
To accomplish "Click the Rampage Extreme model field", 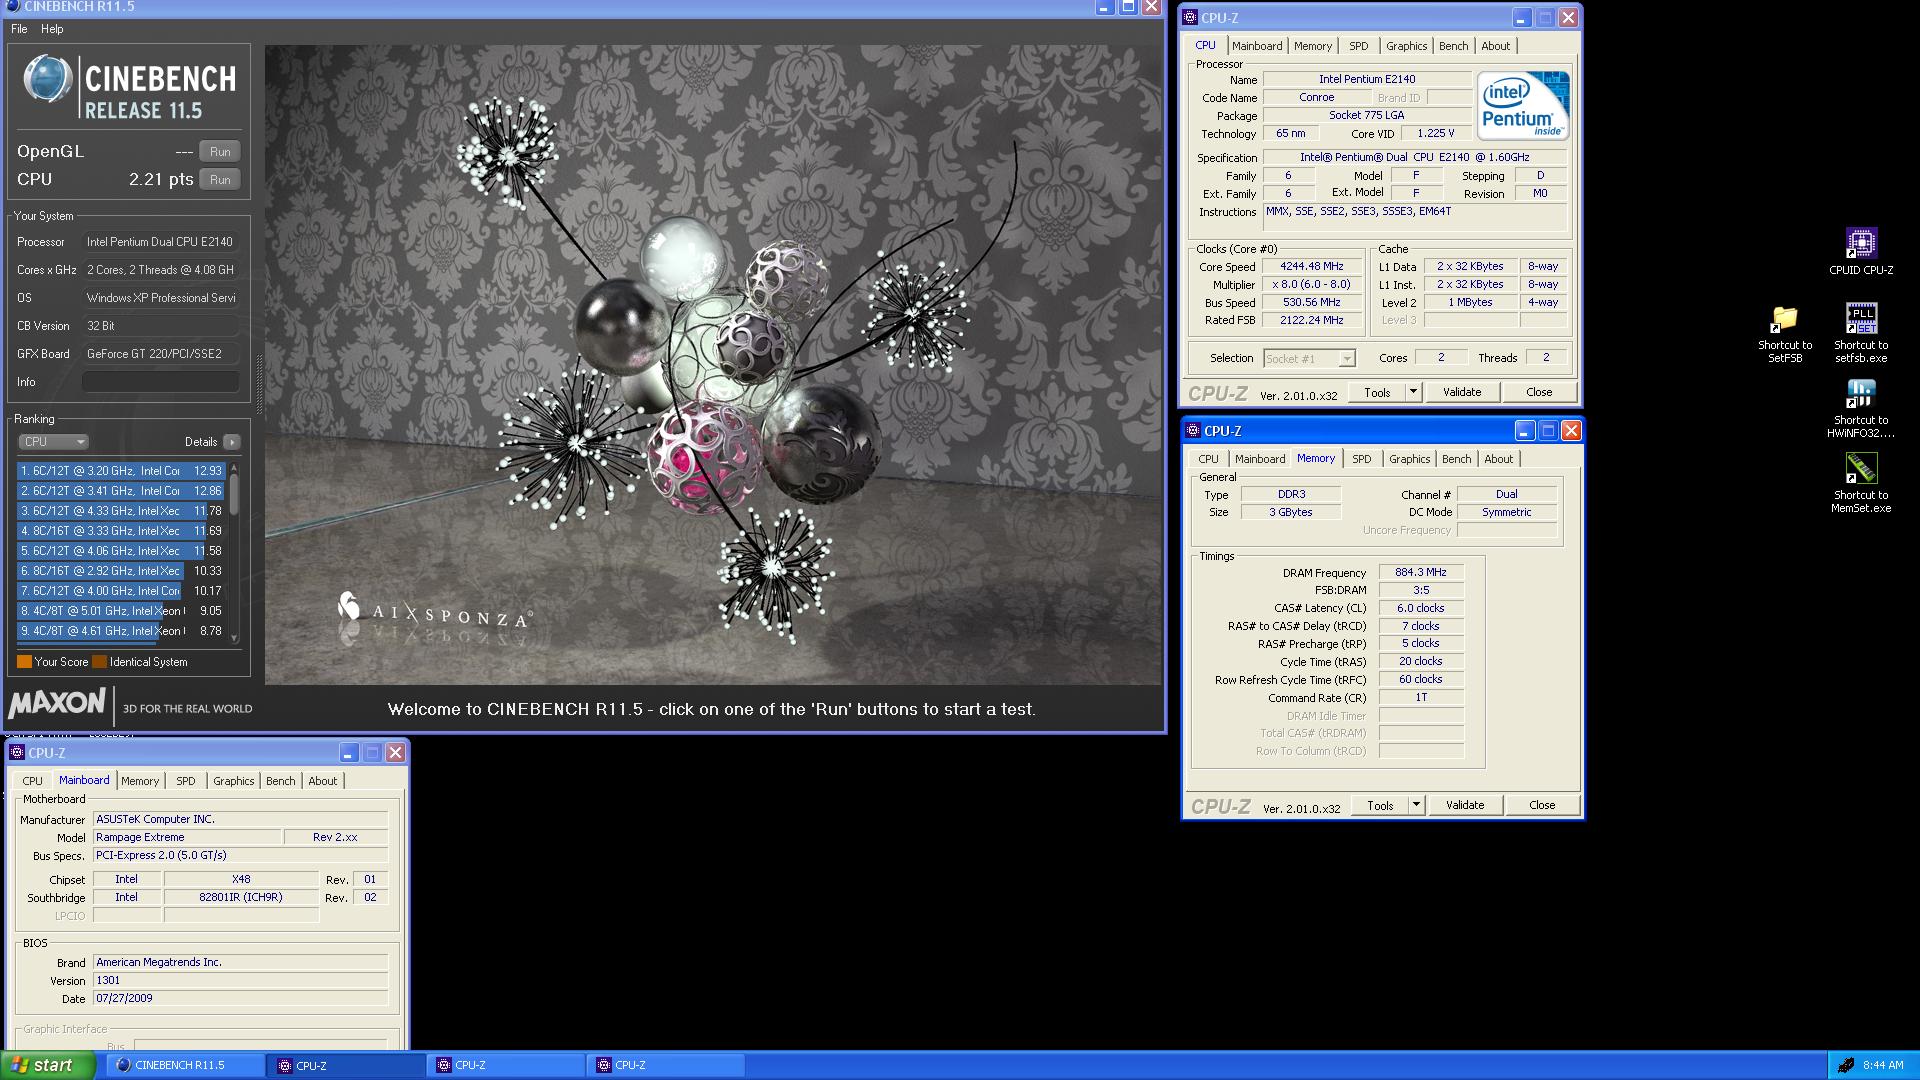I will [186, 838].
